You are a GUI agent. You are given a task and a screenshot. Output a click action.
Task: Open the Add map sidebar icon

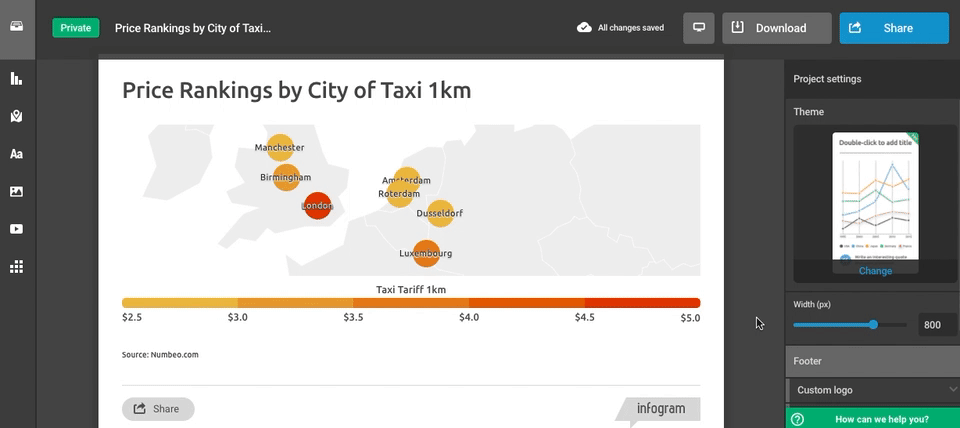[17, 116]
